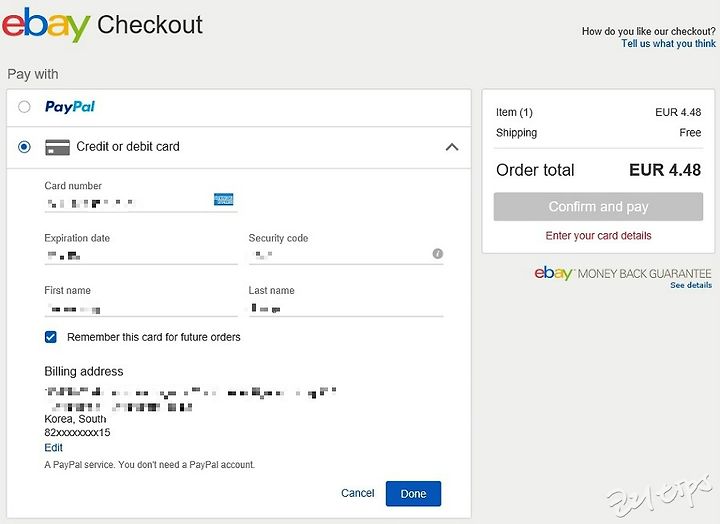The image size is (720, 524).
Task: Open Tell us what you think link
Action: point(668,44)
